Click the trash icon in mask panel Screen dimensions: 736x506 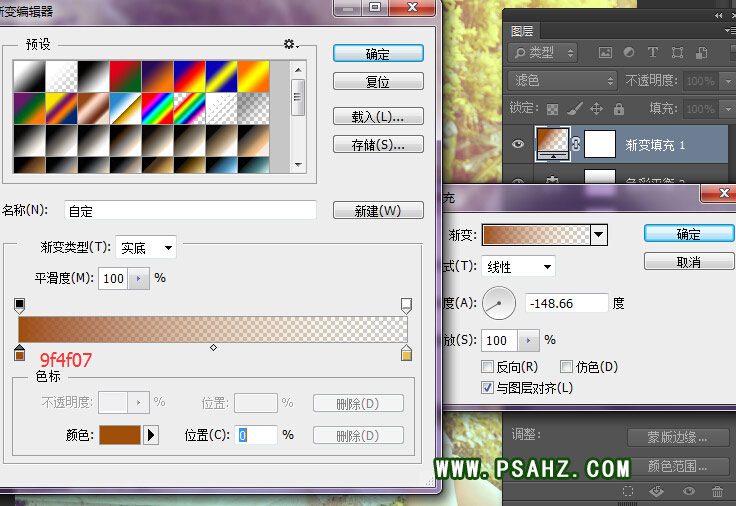(x=717, y=491)
